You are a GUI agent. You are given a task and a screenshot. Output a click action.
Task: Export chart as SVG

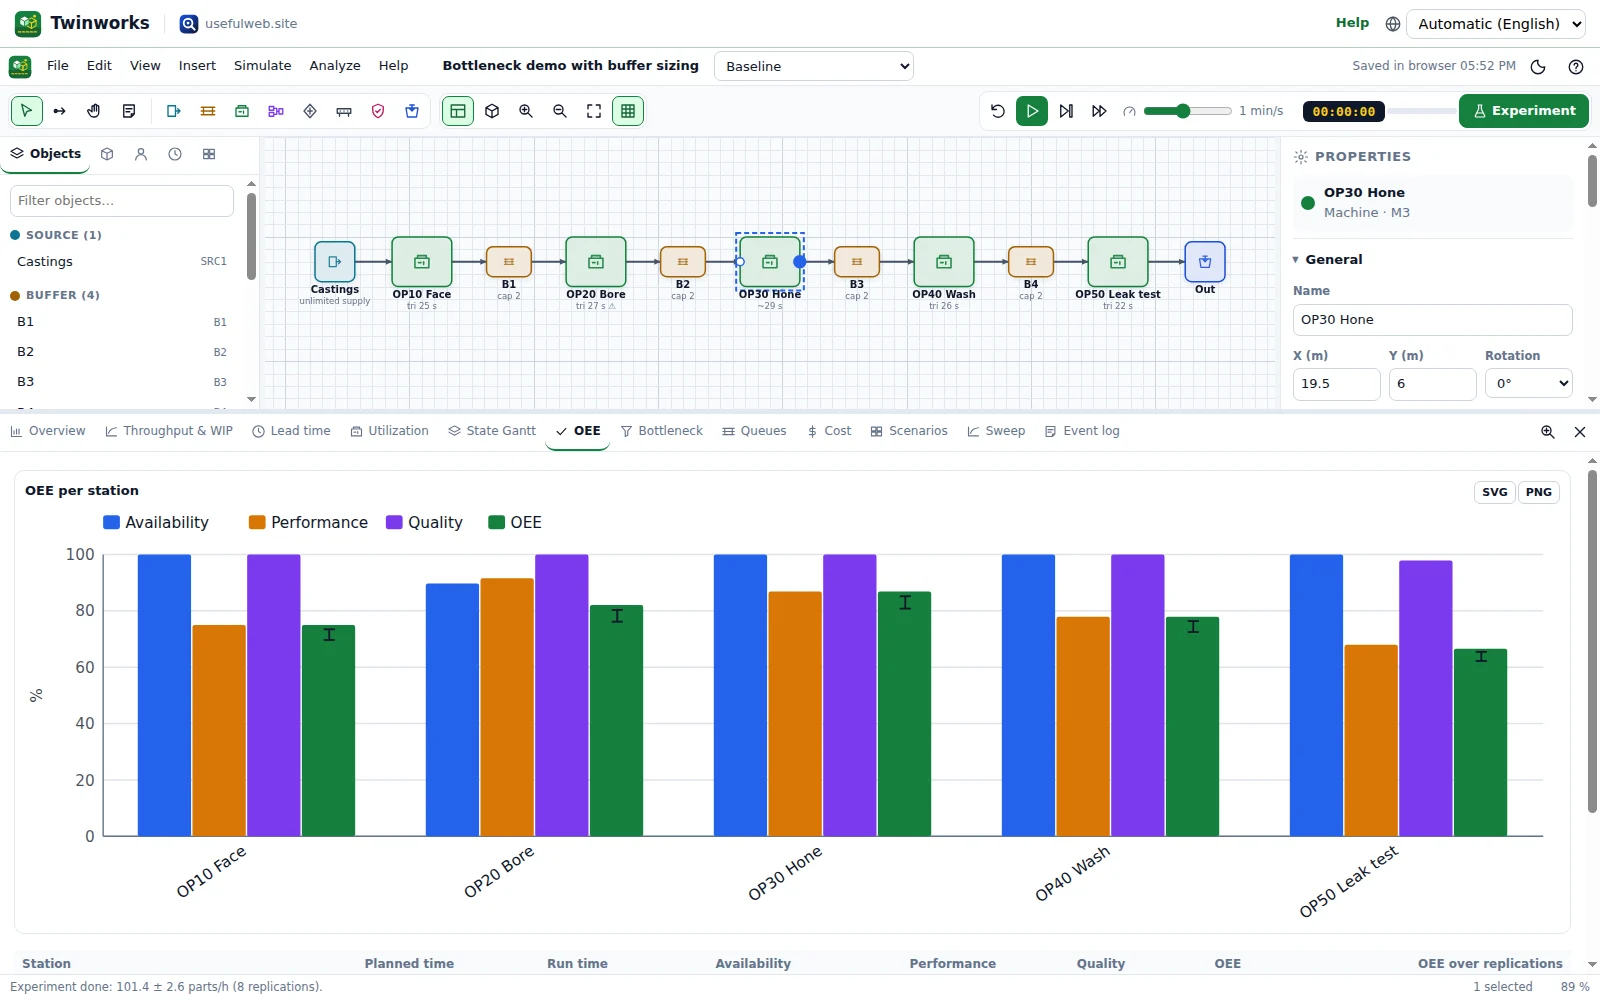[1494, 492]
